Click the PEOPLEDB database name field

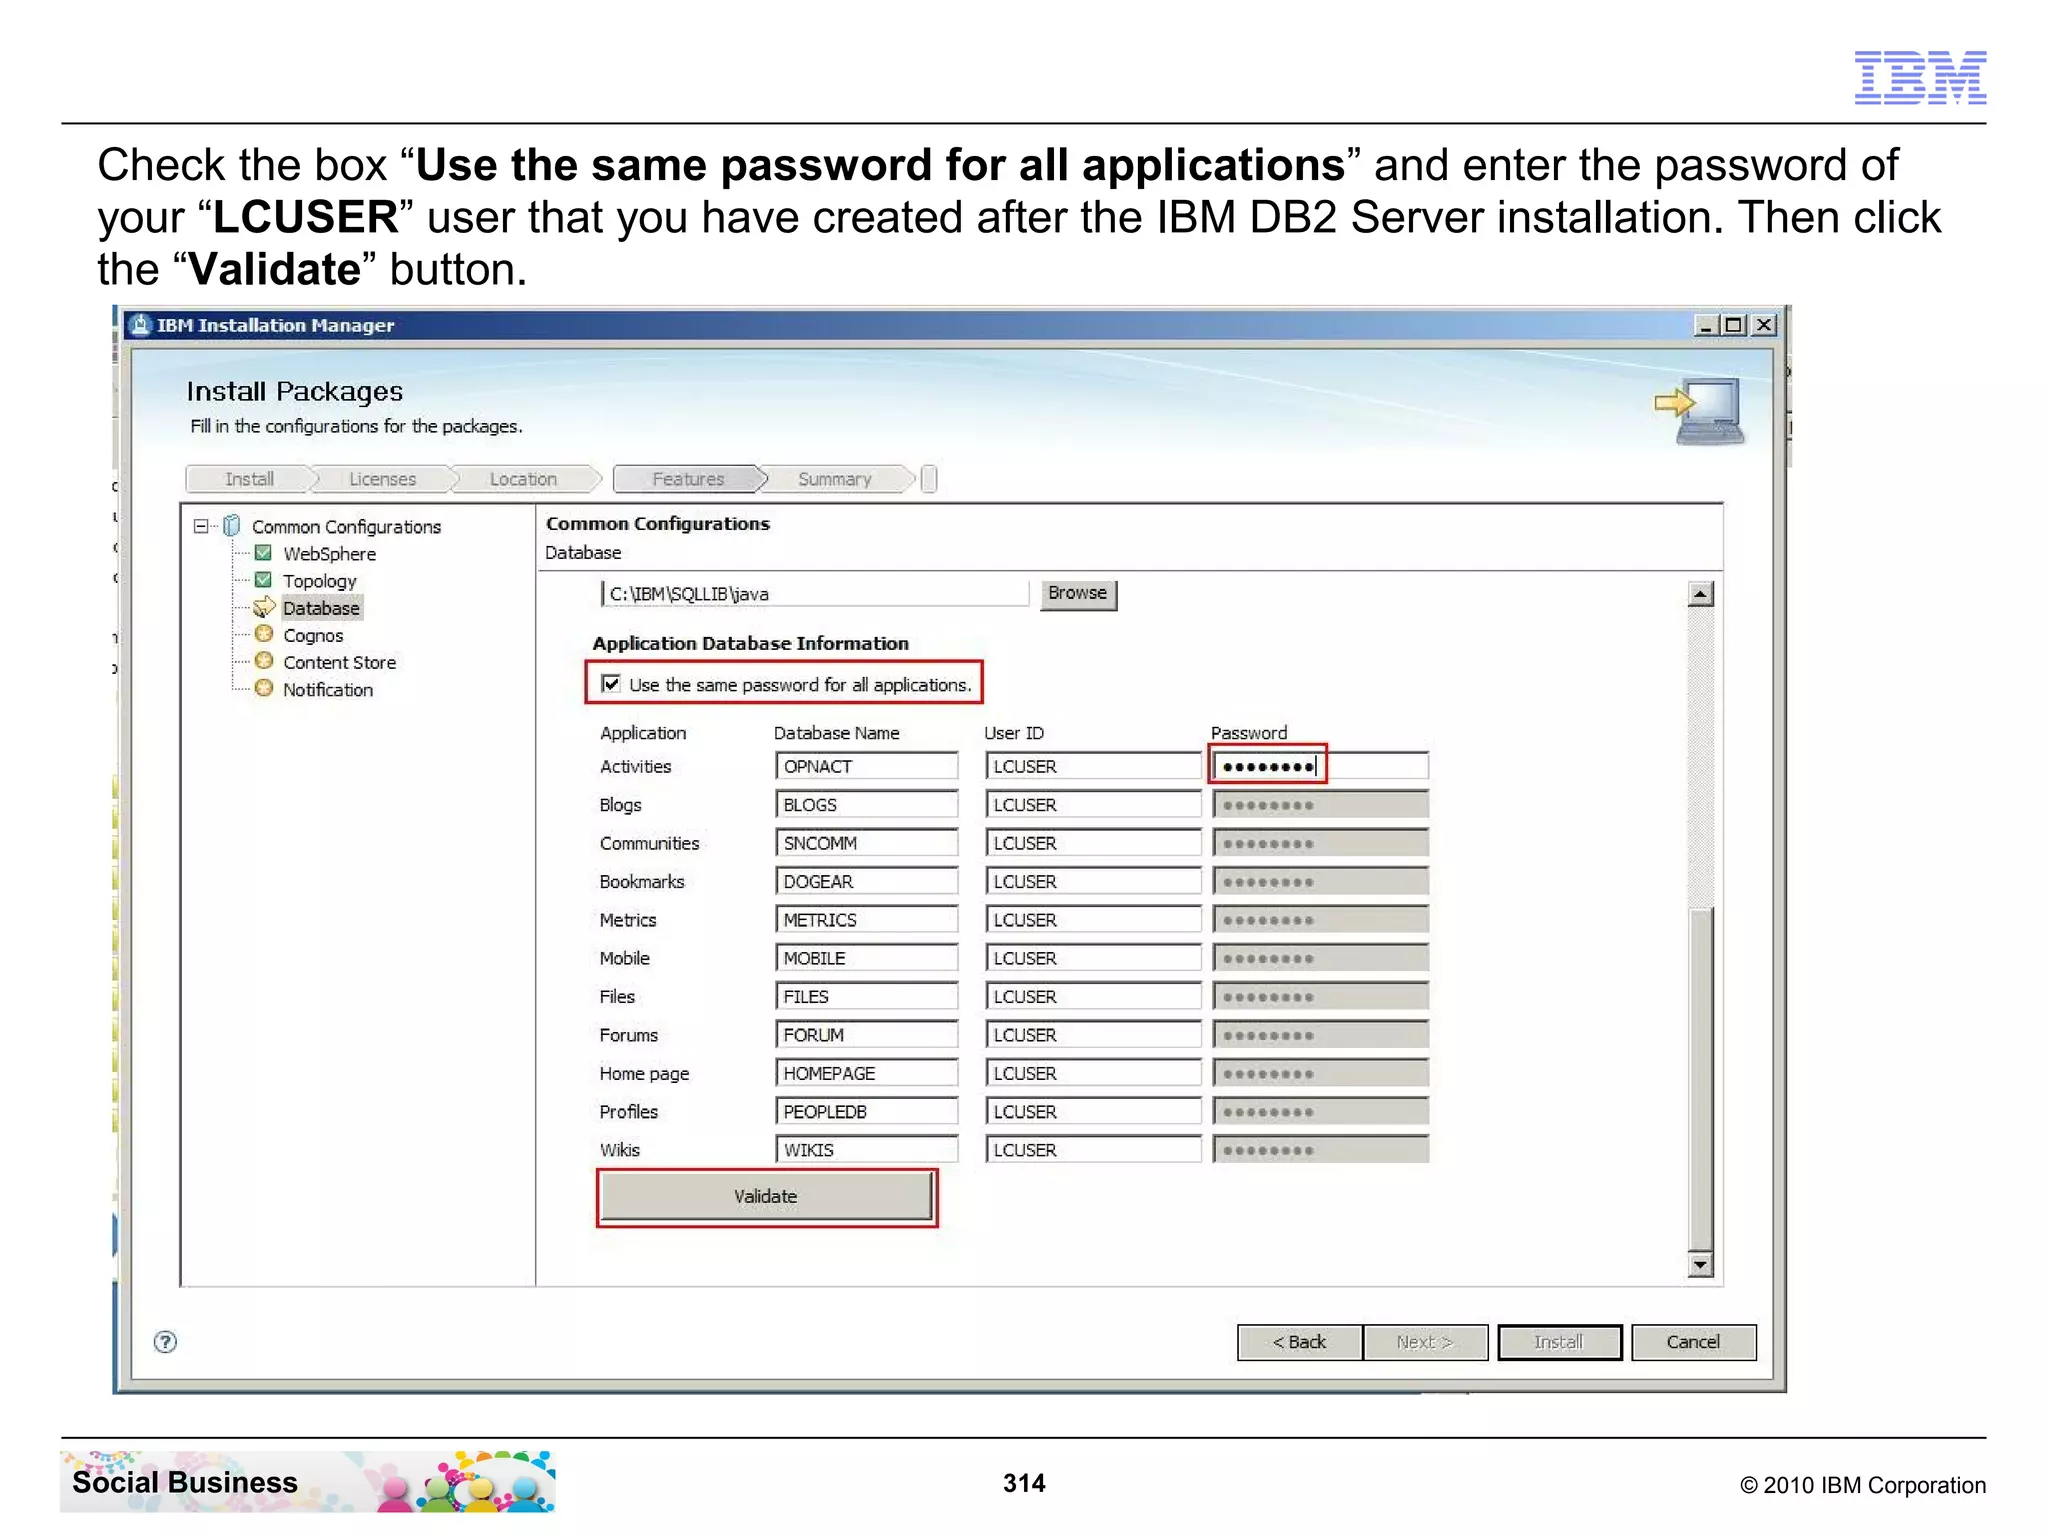(867, 1112)
